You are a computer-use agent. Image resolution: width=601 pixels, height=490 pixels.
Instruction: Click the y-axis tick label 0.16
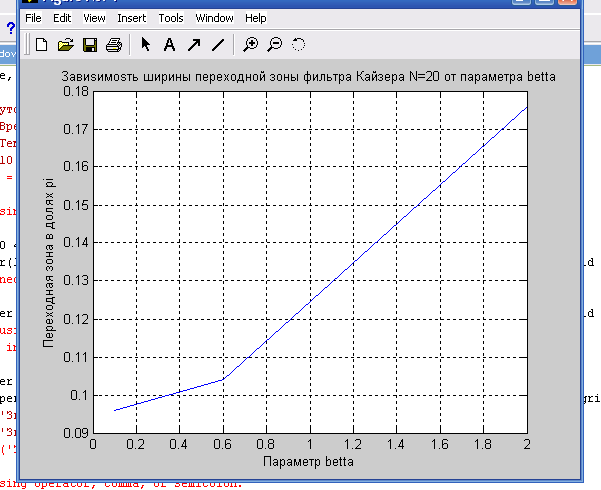tap(76, 166)
